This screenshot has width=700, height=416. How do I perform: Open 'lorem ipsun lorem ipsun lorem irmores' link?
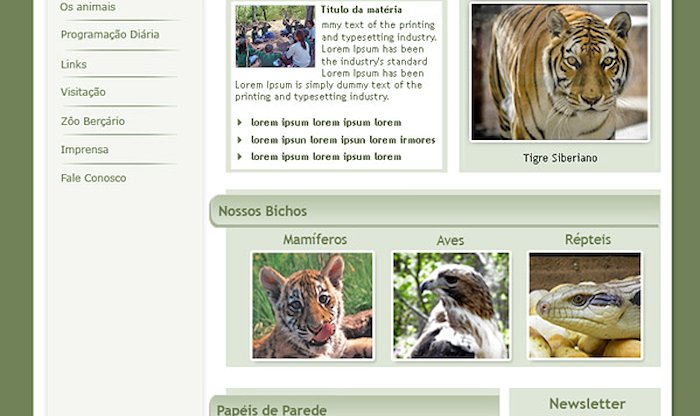[343, 140]
